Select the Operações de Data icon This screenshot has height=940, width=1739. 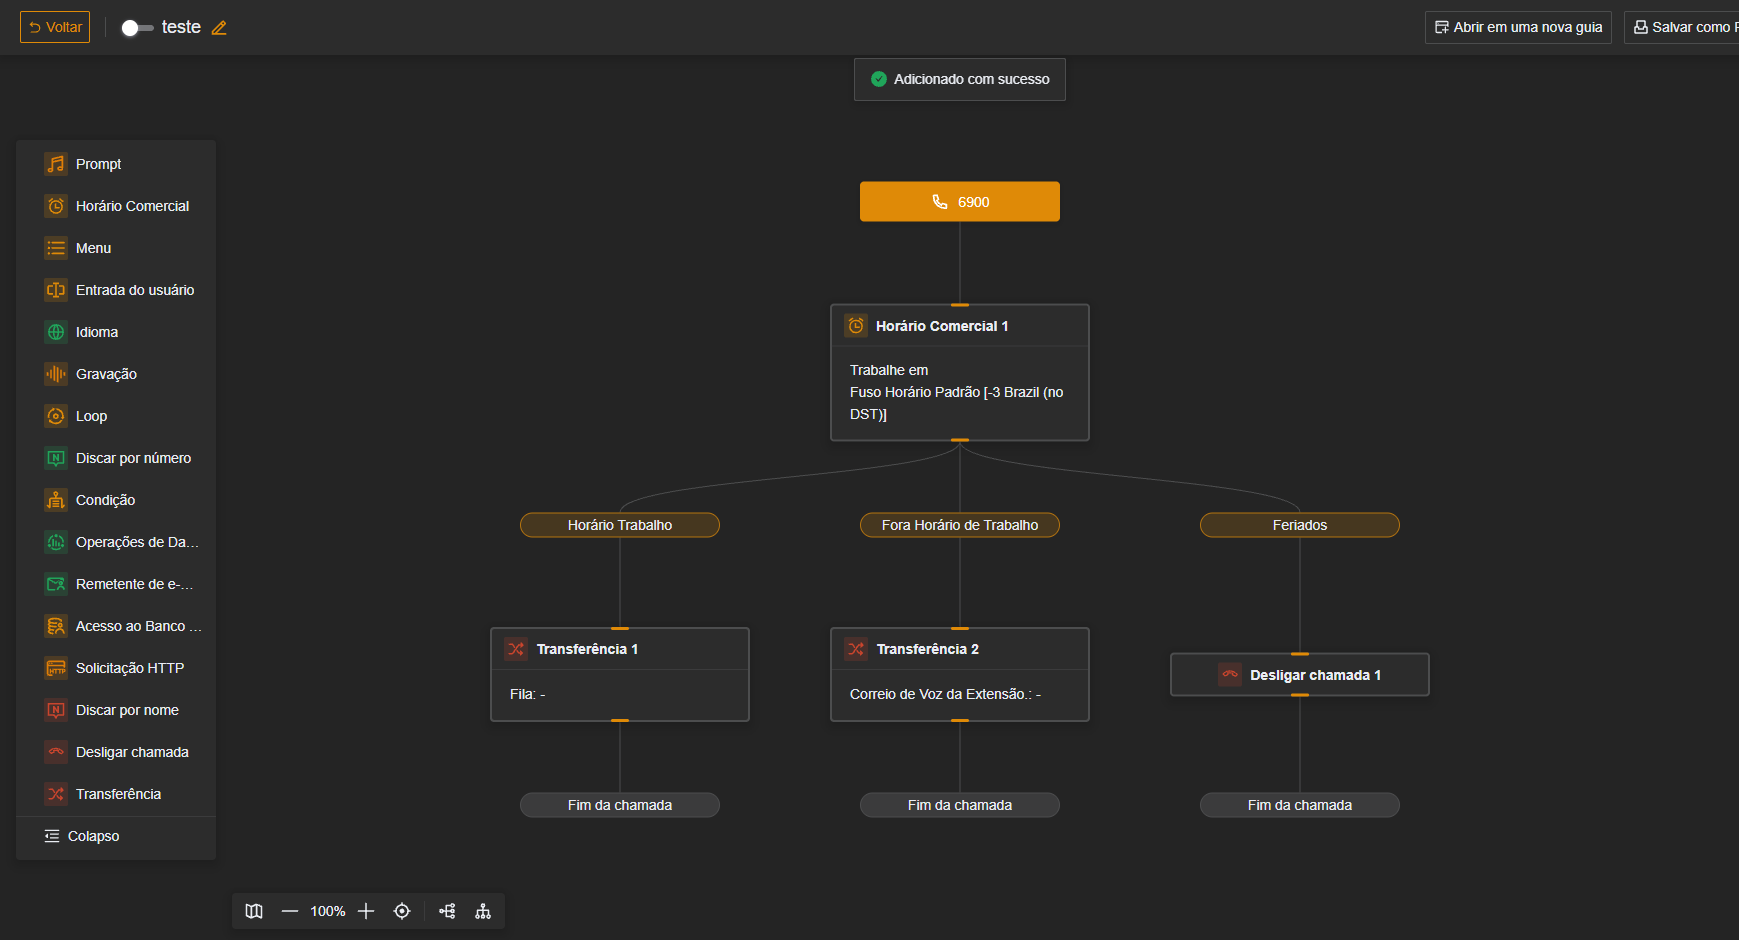click(56, 542)
